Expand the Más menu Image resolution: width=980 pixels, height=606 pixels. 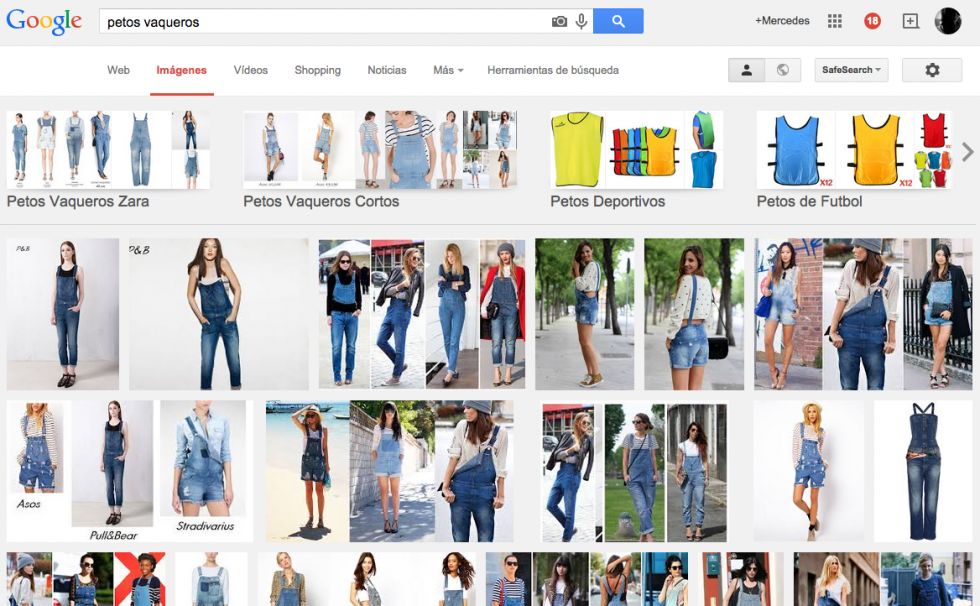[448, 70]
